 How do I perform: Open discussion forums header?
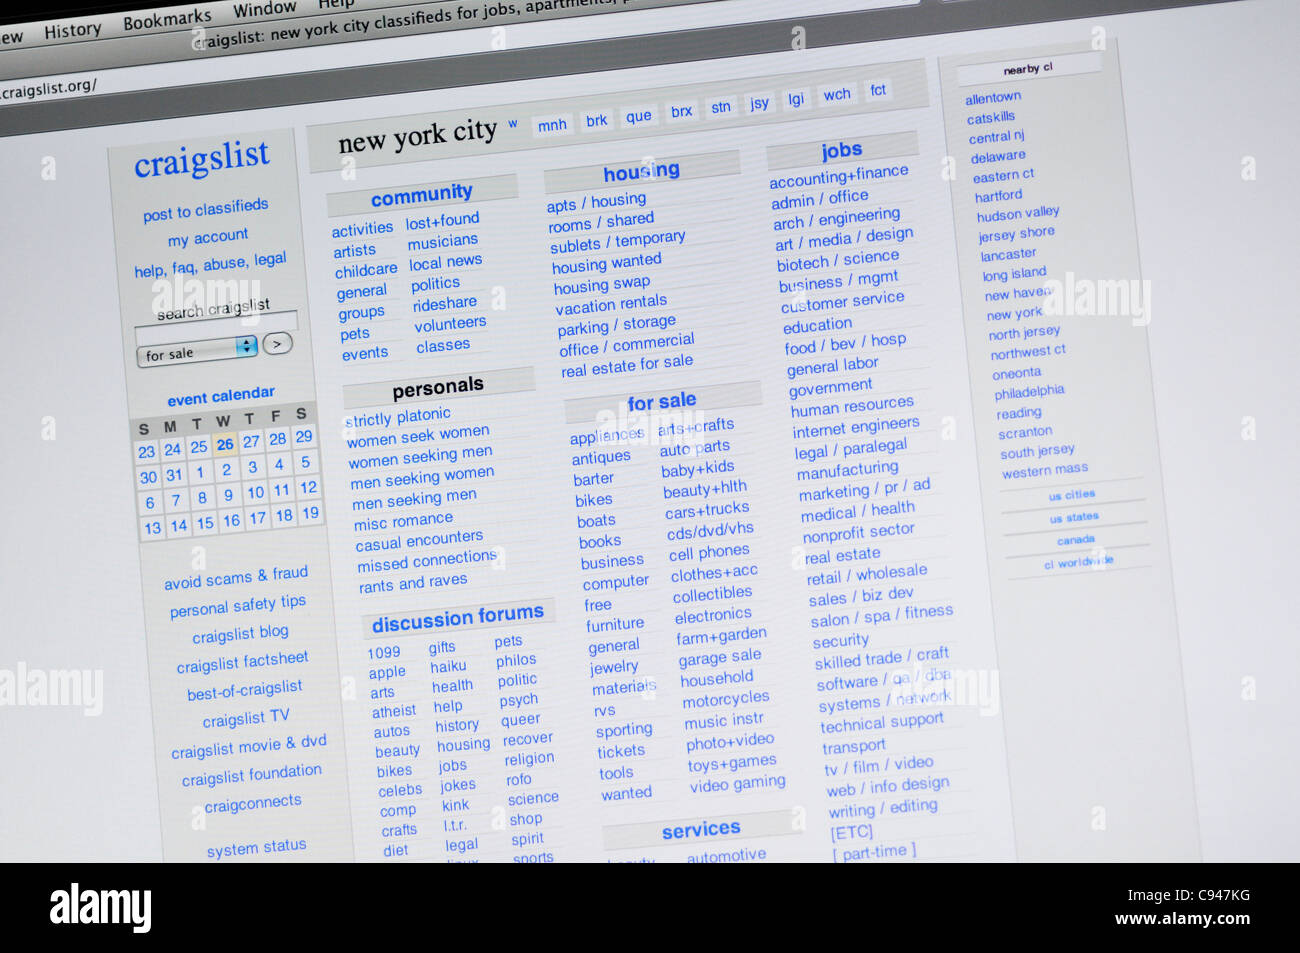(x=457, y=617)
